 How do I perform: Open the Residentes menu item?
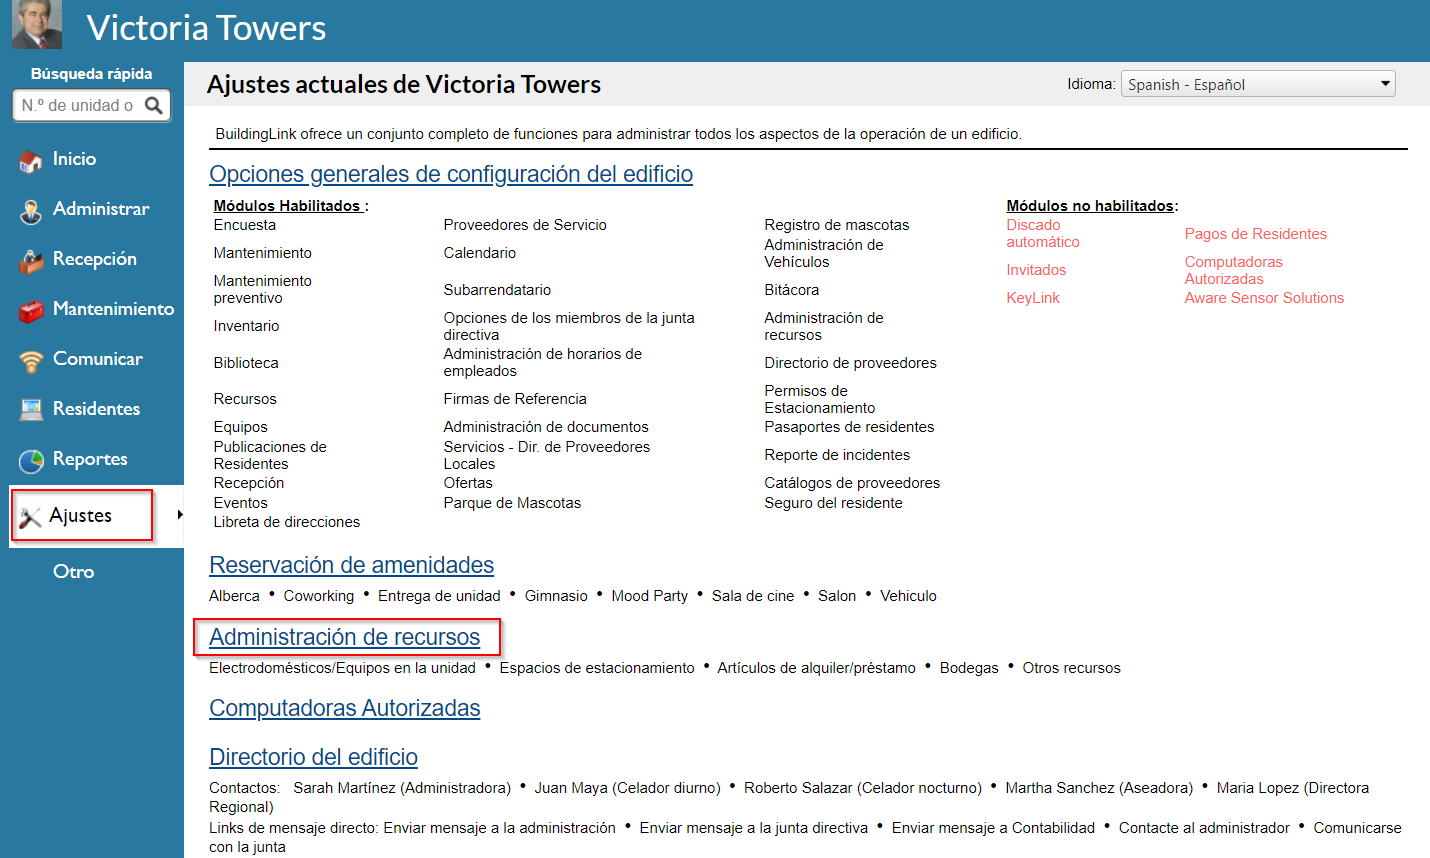(x=96, y=409)
